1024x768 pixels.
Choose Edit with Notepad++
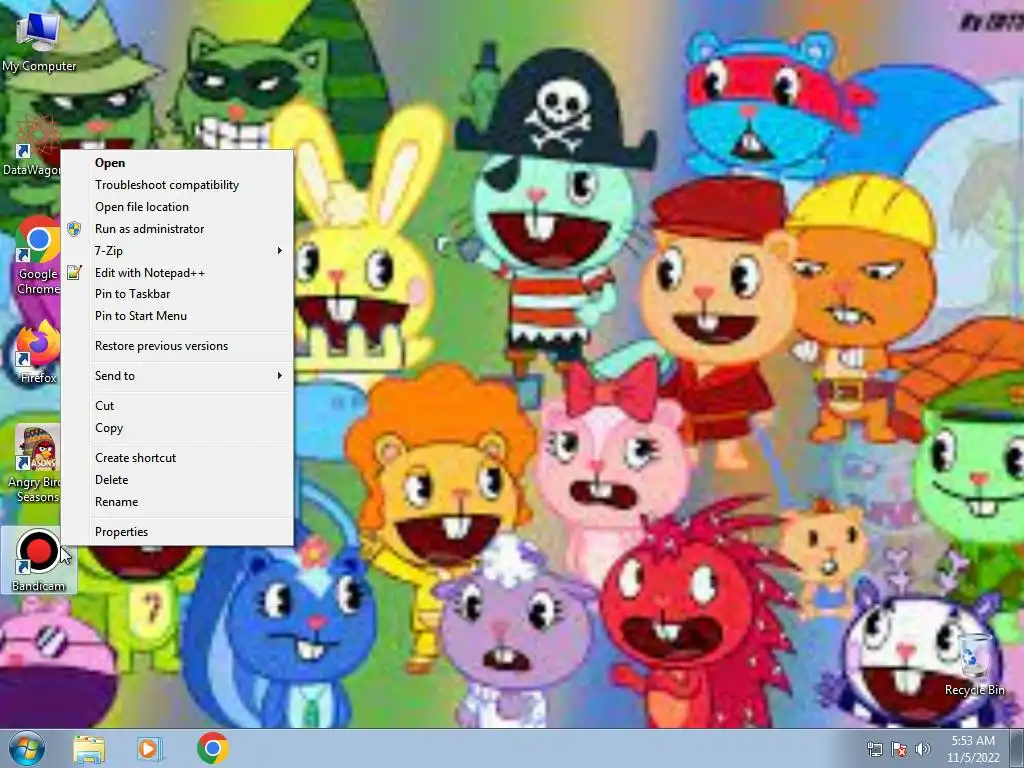(x=178, y=272)
